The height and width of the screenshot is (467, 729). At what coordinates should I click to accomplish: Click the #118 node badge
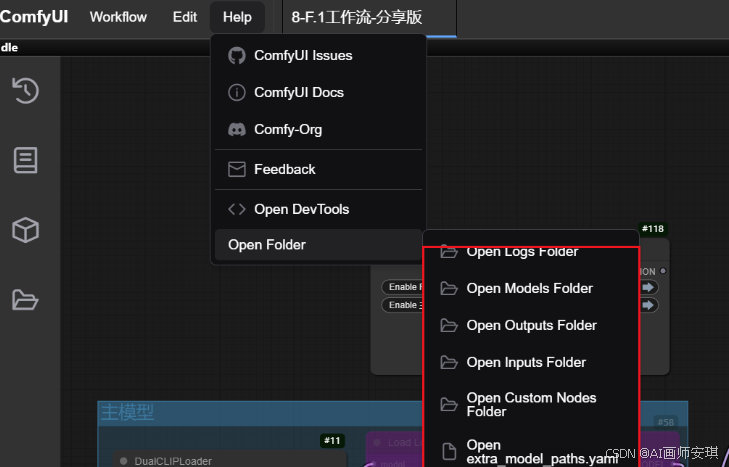click(653, 229)
